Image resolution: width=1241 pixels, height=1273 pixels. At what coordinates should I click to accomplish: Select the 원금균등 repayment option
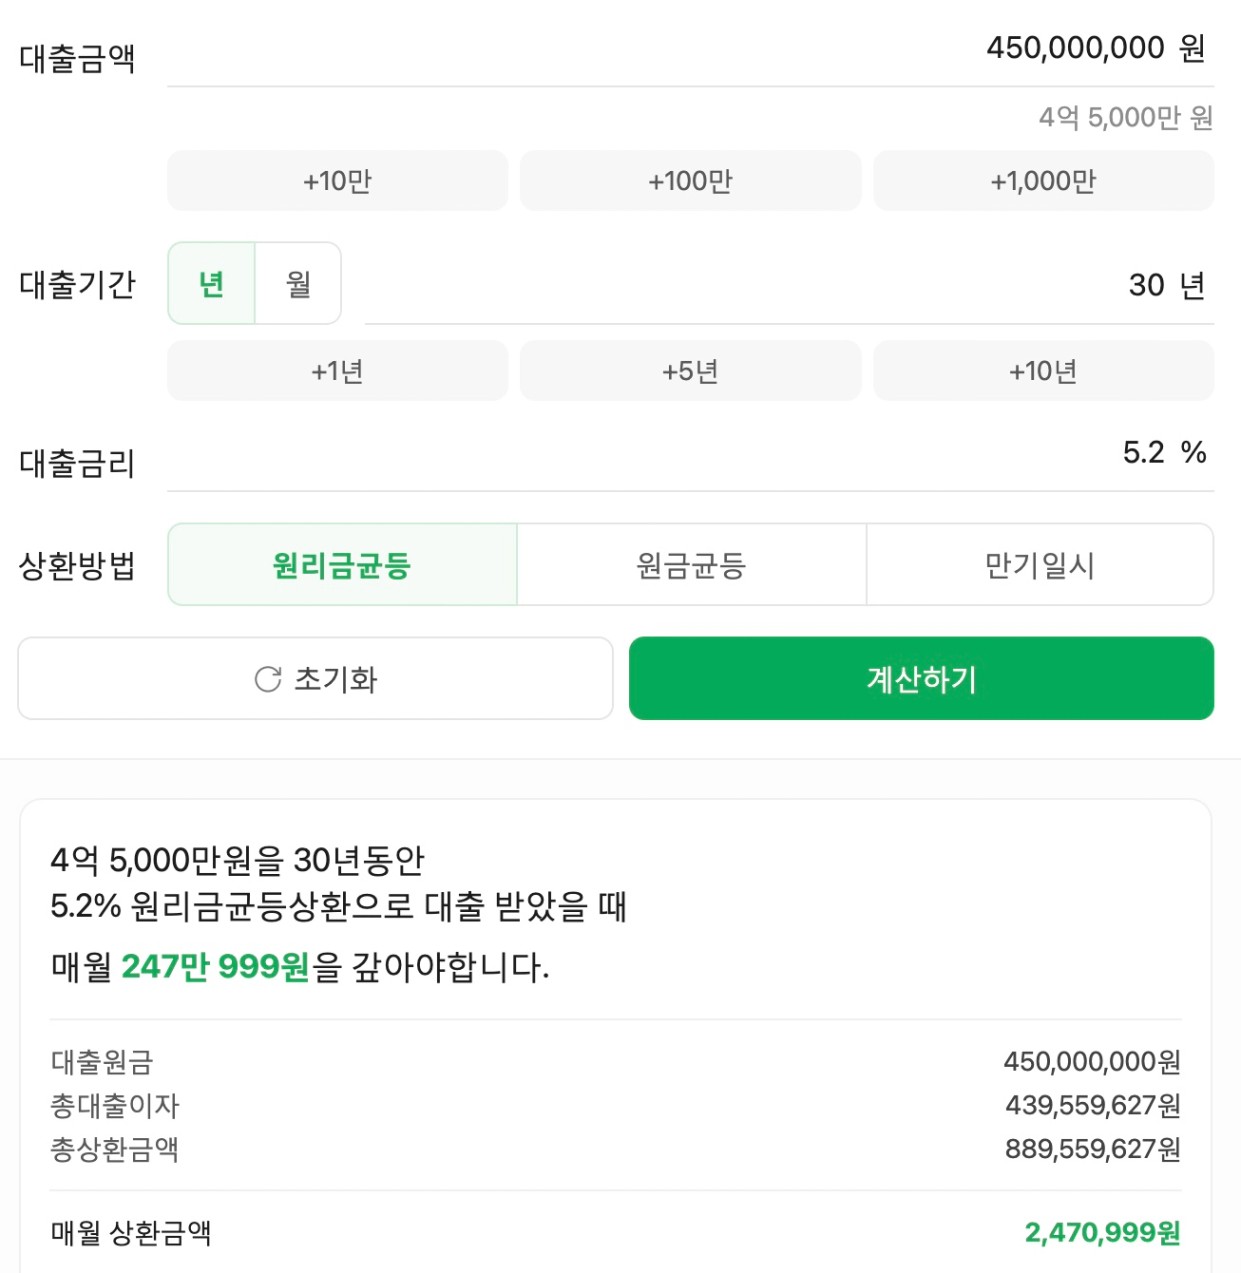[691, 565]
